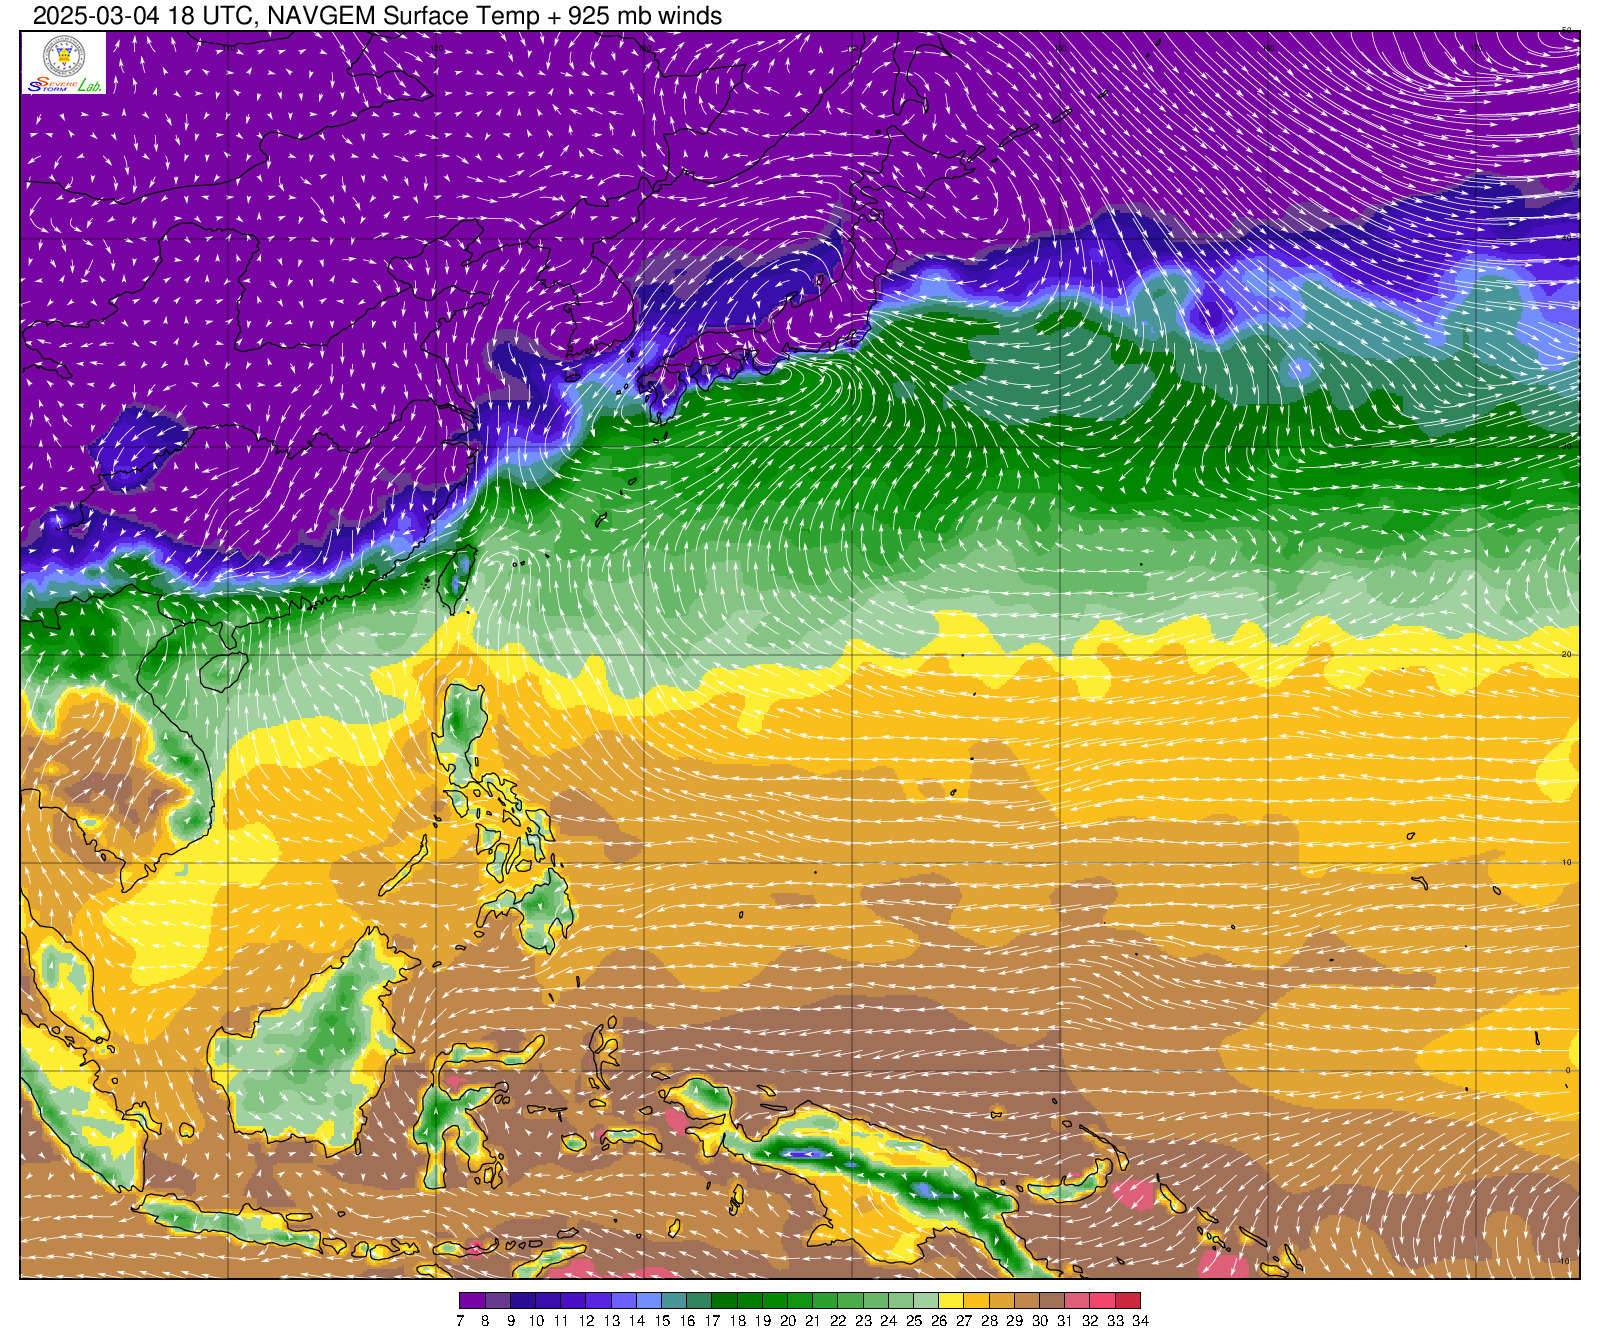Click the legend label "16"
This screenshot has width=1600, height=1340.
coord(687,1321)
